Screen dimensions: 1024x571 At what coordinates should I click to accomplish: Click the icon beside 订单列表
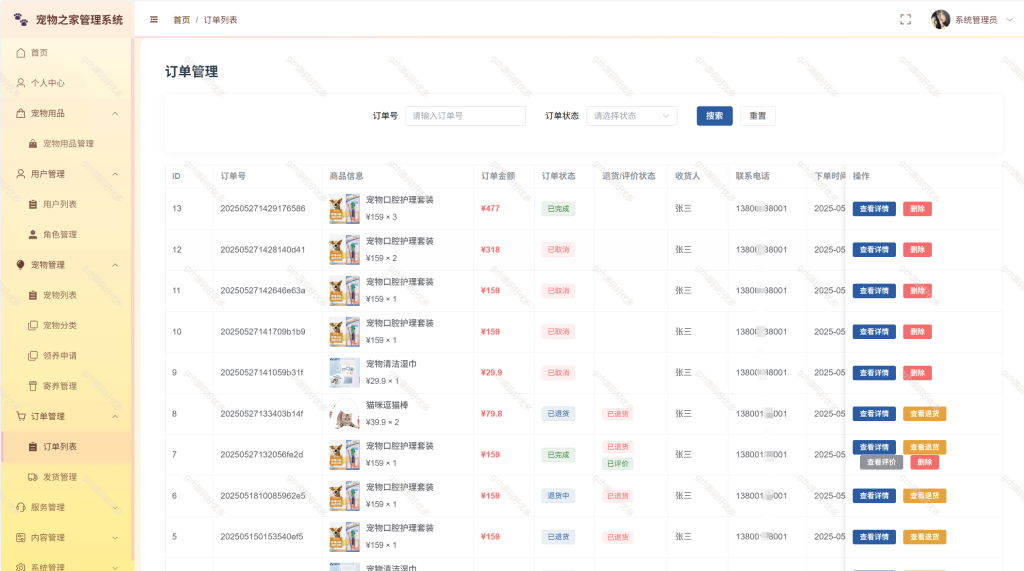(33, 447)
